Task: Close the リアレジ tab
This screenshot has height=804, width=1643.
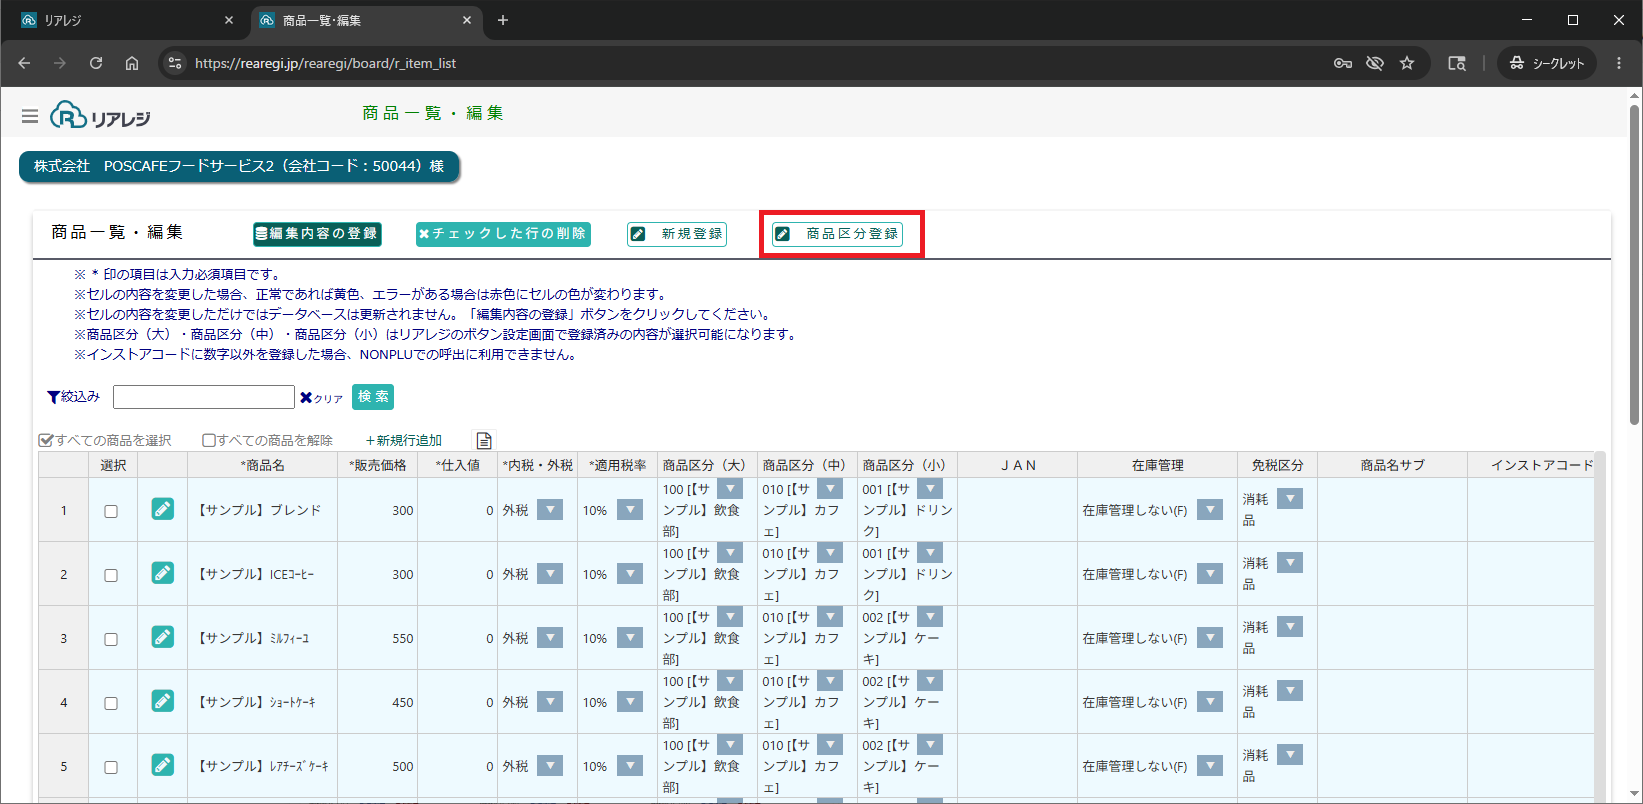Action: coord(229,20)
